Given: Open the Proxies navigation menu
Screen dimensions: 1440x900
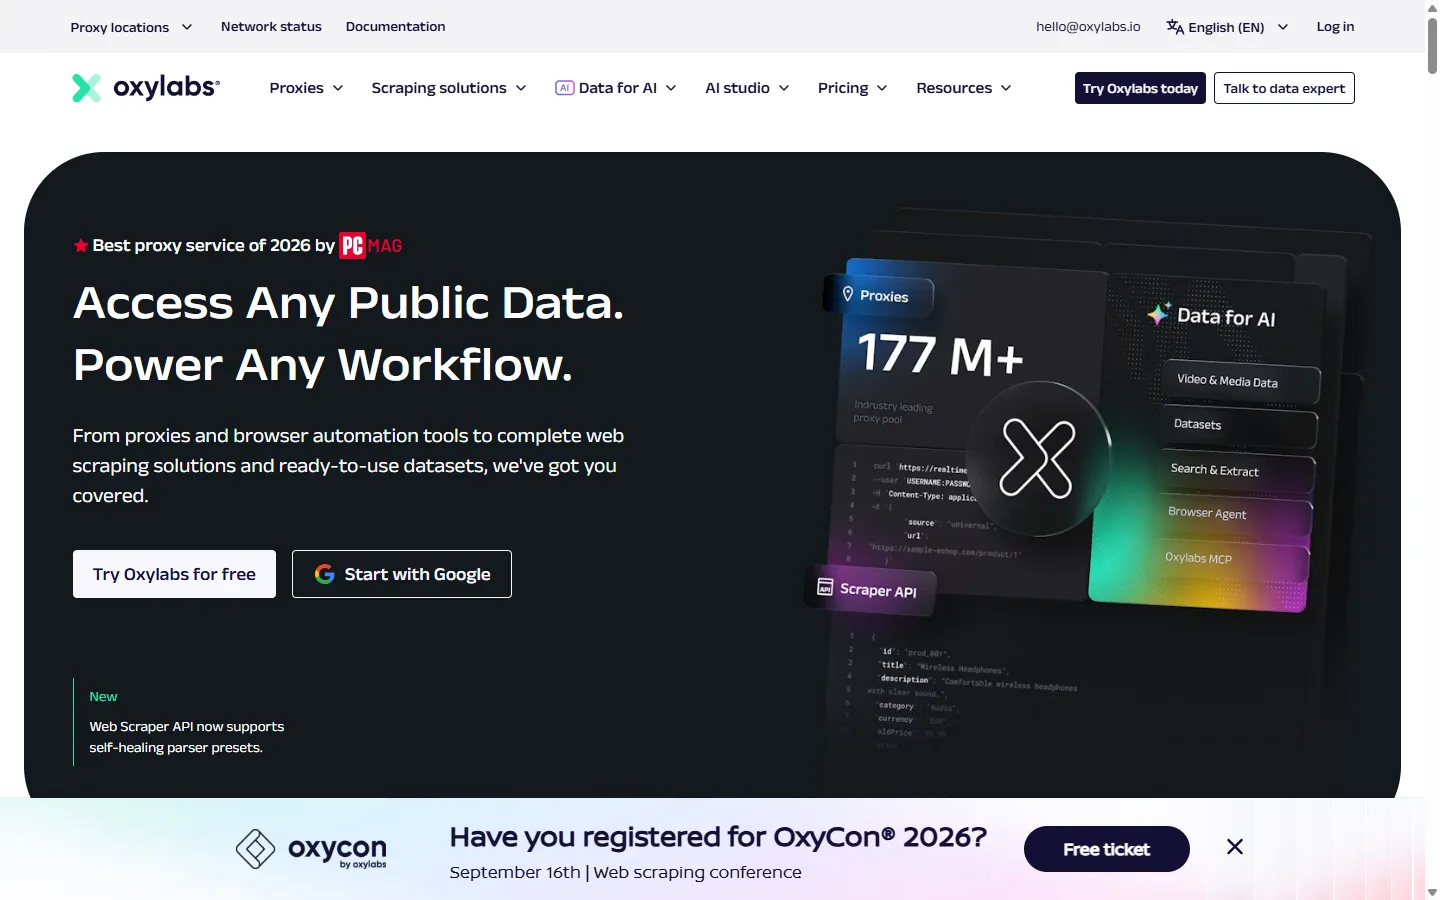Looking at the screenshot, I should (306, 88).
